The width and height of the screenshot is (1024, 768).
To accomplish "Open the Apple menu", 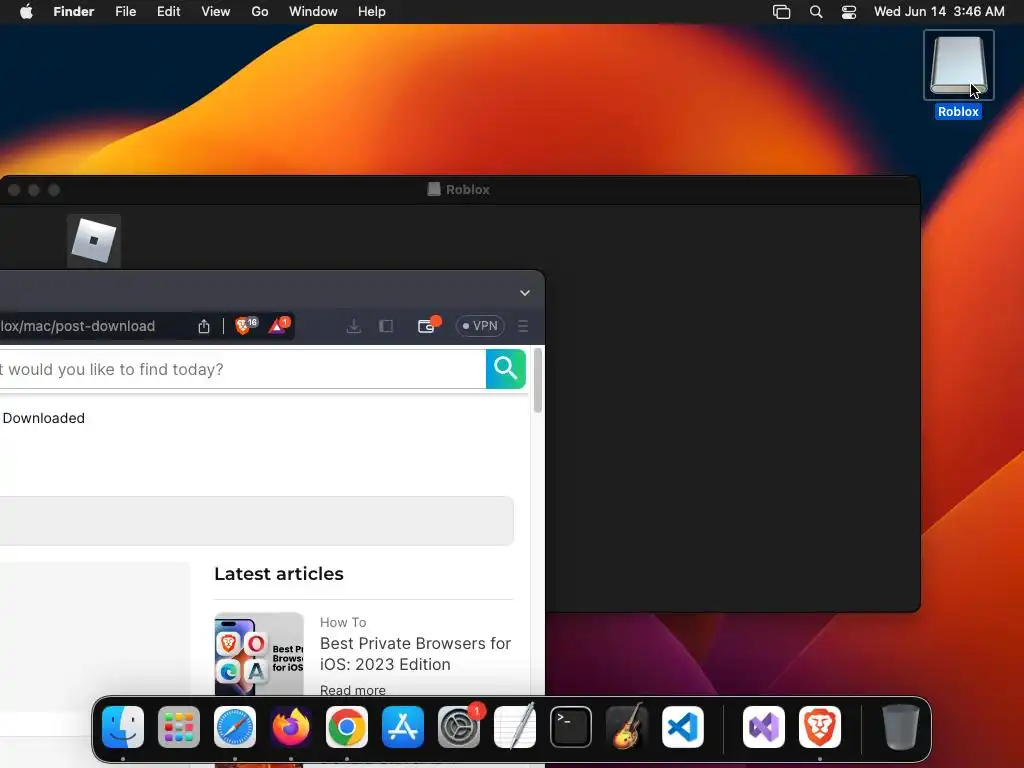I will [26, 12].
